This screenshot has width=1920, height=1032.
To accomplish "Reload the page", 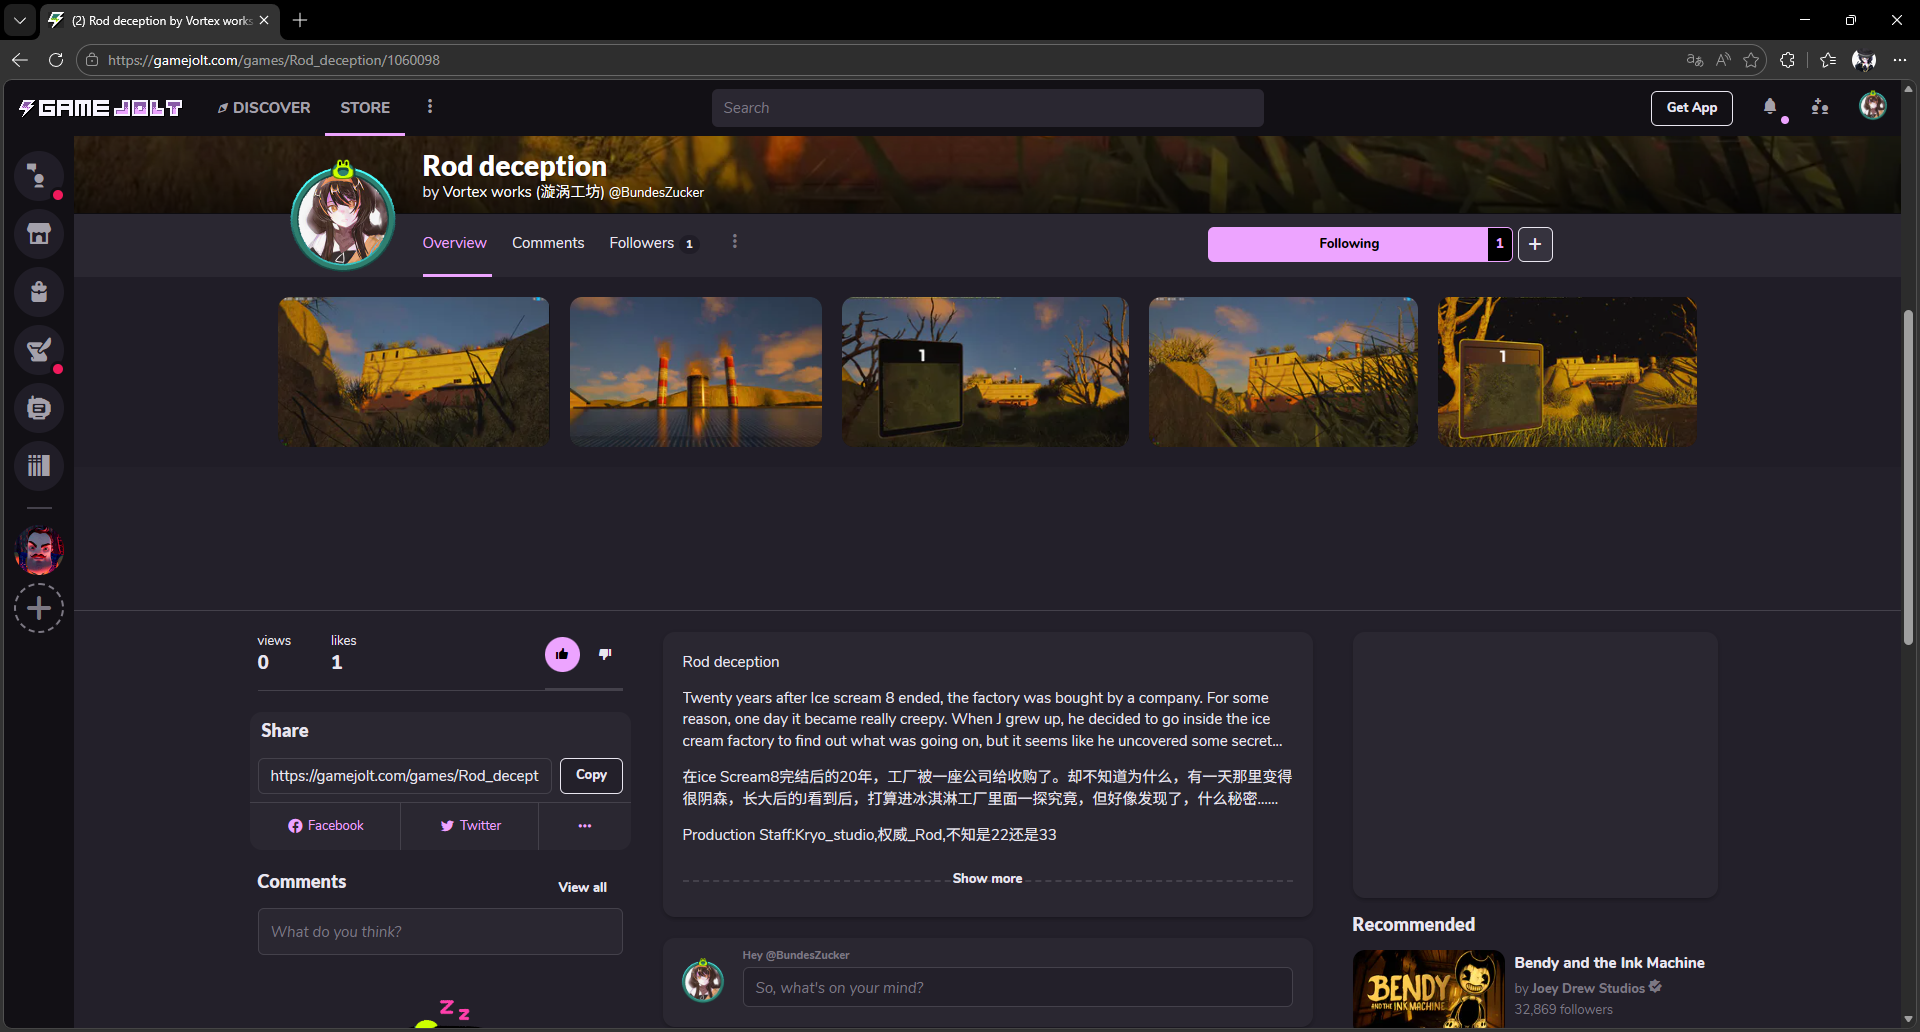I will (x=56, y=60).
